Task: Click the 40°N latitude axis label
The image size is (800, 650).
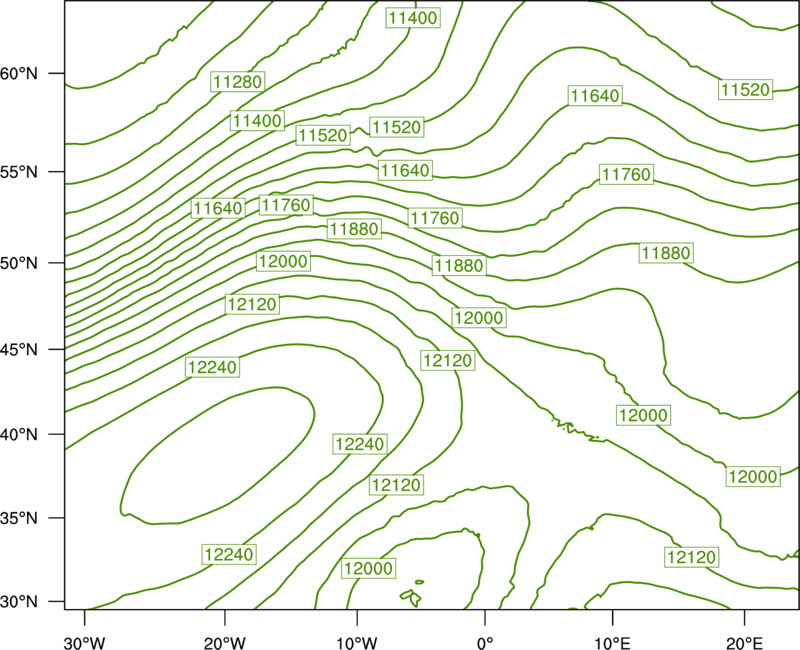Action: [19, 435]
